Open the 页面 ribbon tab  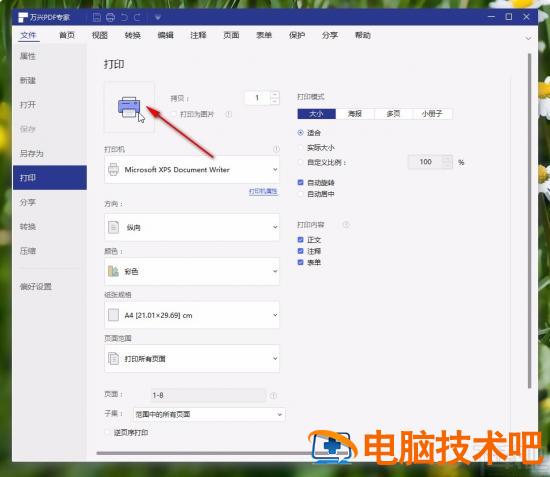click(x=231, y=35)
